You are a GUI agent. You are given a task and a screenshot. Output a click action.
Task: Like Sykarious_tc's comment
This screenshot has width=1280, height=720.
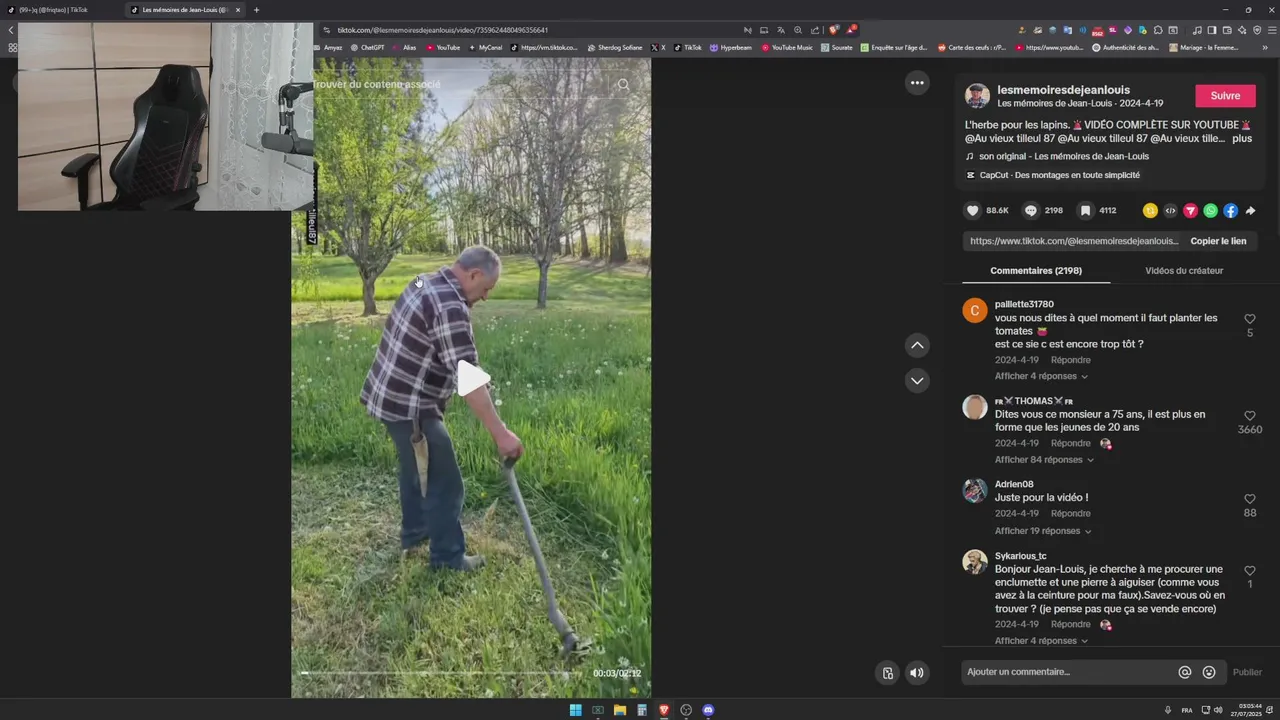tap(1250, 570)
